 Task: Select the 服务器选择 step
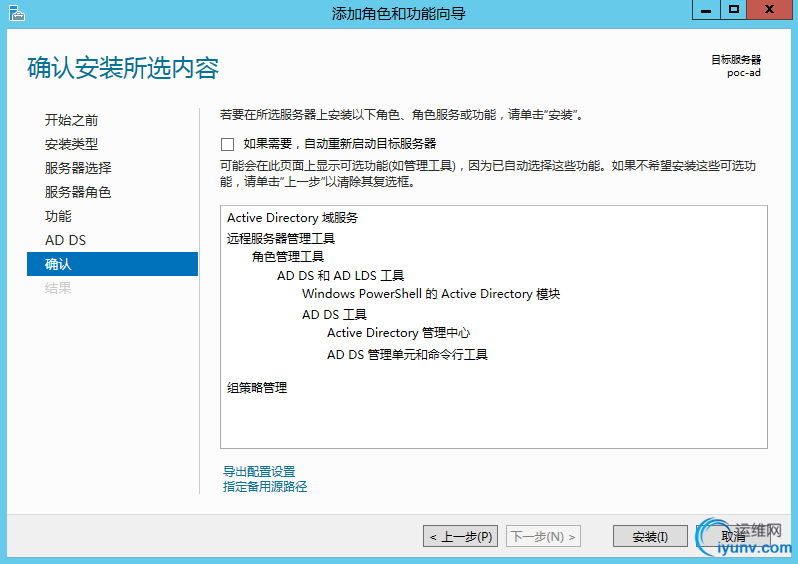78,168
